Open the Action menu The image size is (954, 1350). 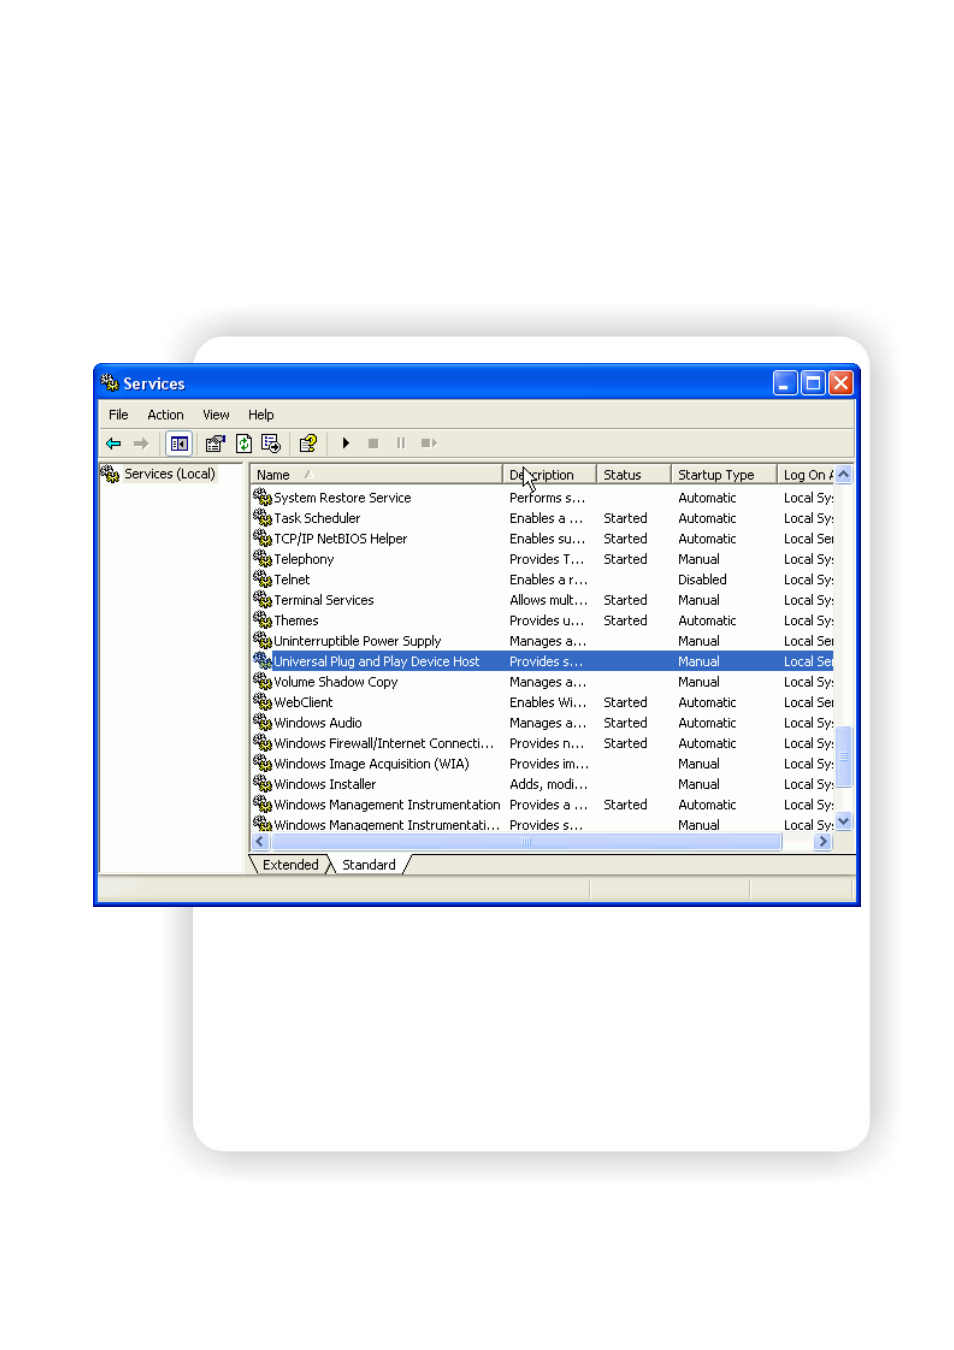click(x=165, y=414)
